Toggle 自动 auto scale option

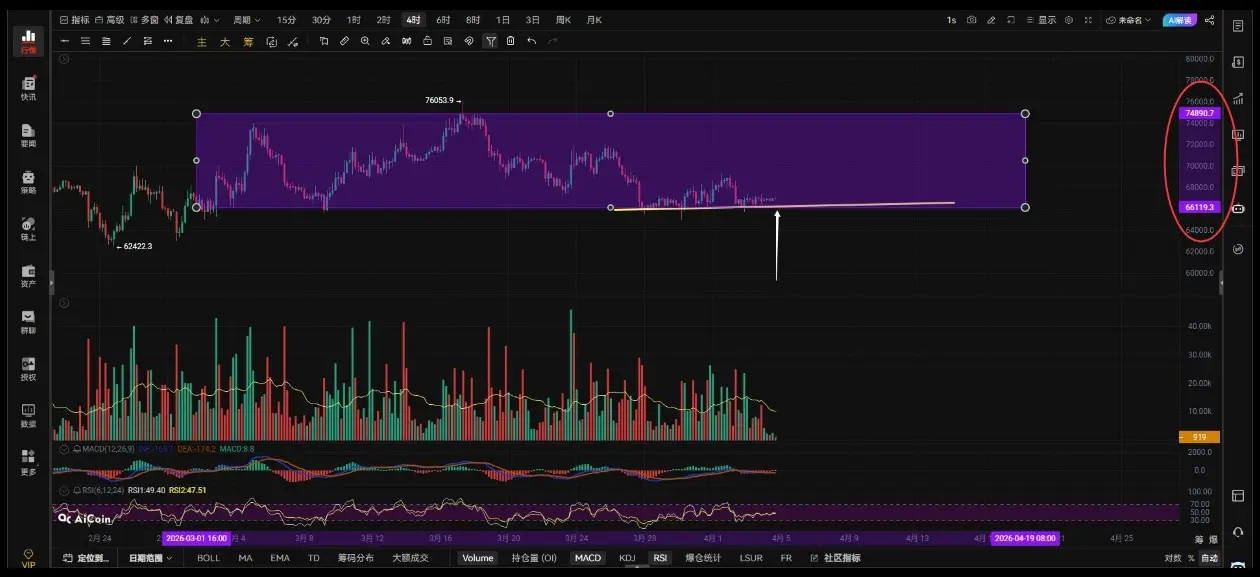point(1209,558)
